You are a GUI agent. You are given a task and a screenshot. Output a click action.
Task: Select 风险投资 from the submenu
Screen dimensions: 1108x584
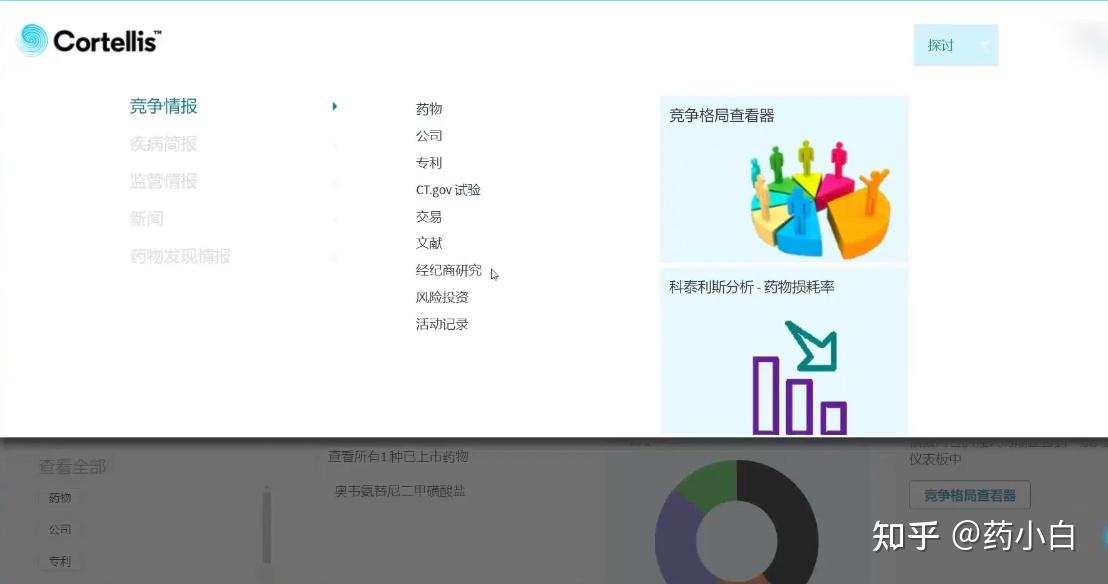click(x=441, y=297)
